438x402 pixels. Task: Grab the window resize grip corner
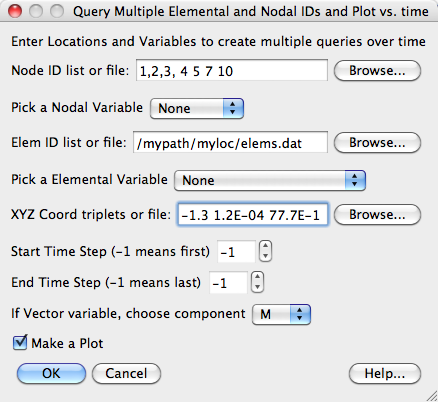[x=432, y=396]
